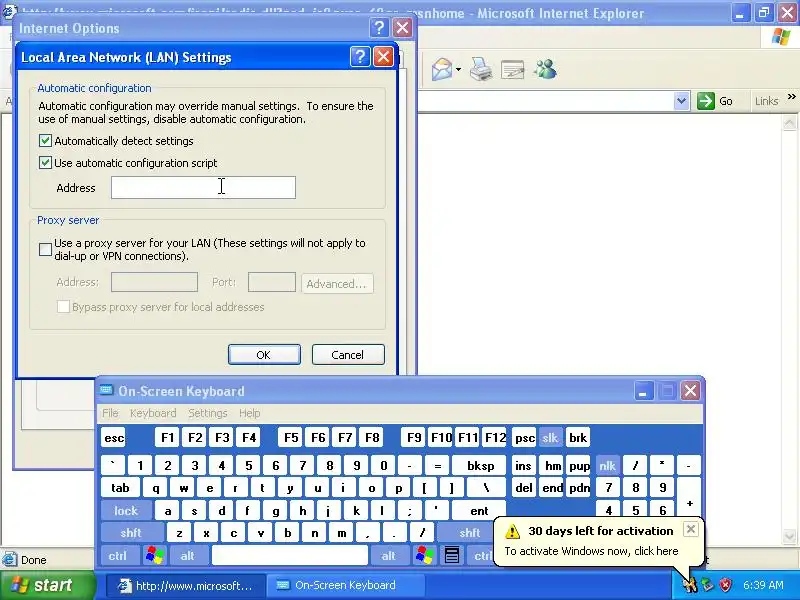800x600 pixels.
Task: Dismiss the activation balloon with its X
Action: (x=690, y=529)
